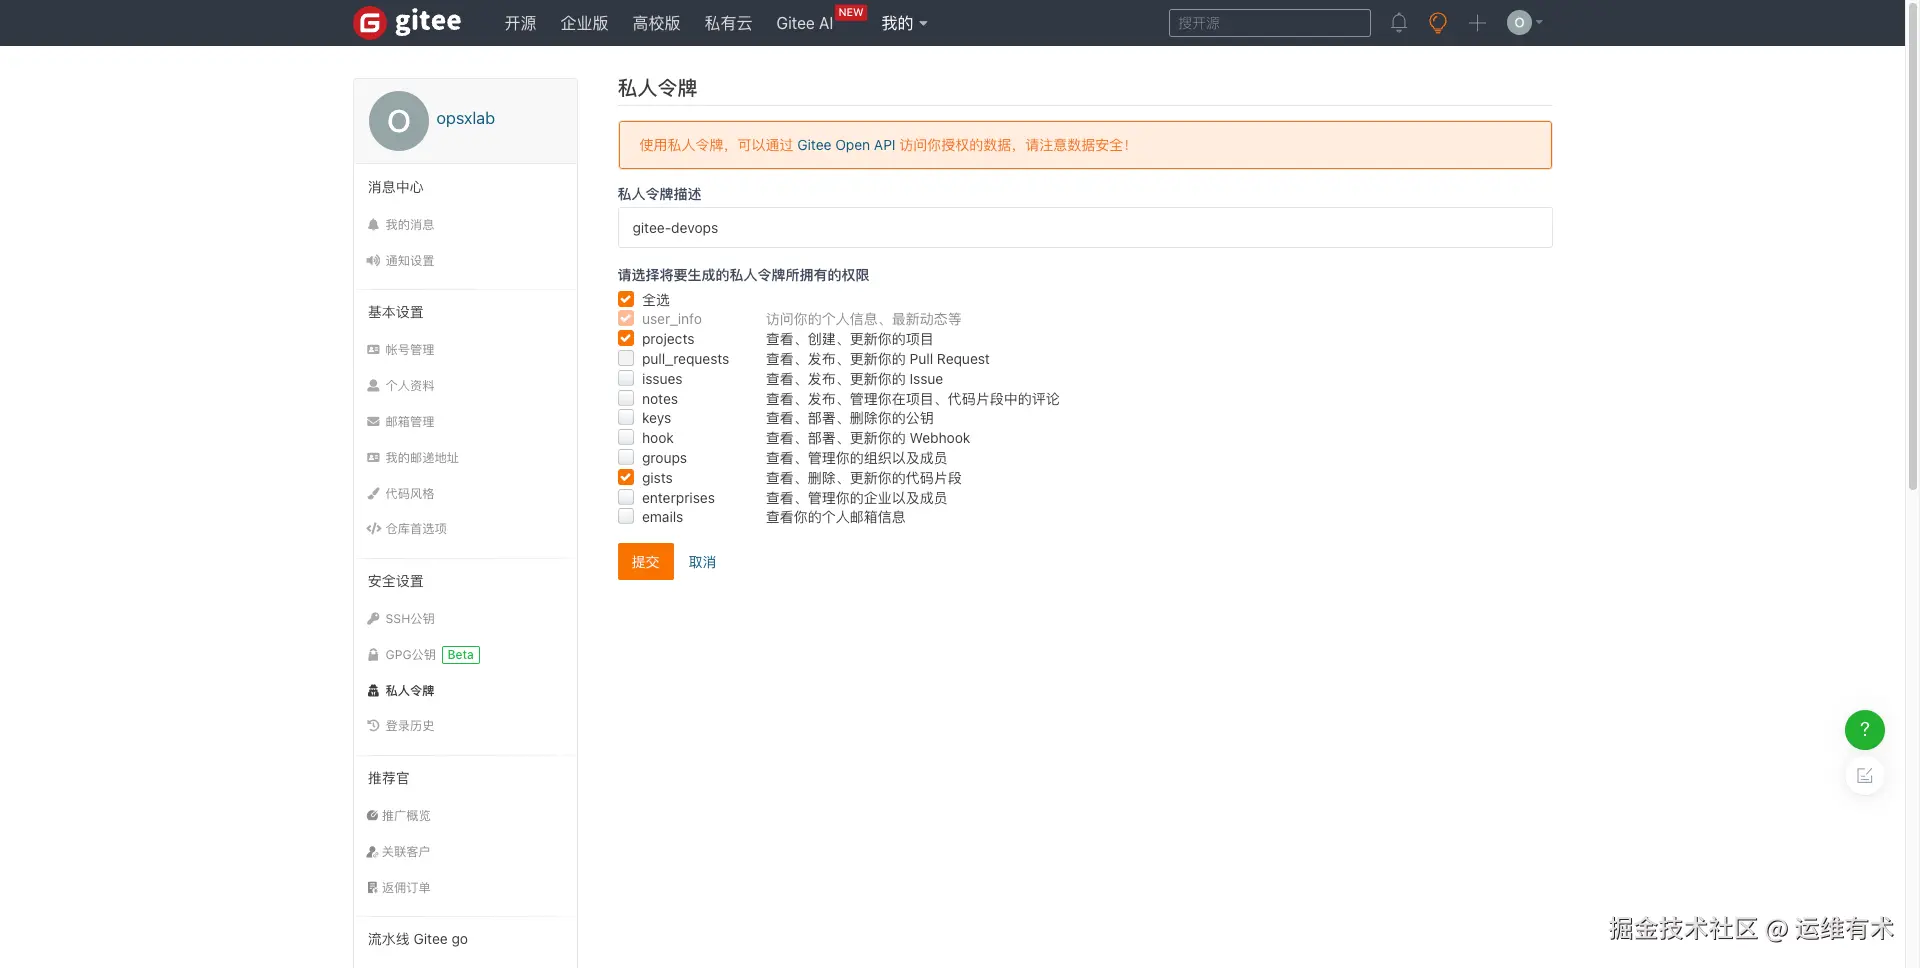Screen dimensions: 1920x968
Task: Open the notifications bell
Action: point(1399,23)
